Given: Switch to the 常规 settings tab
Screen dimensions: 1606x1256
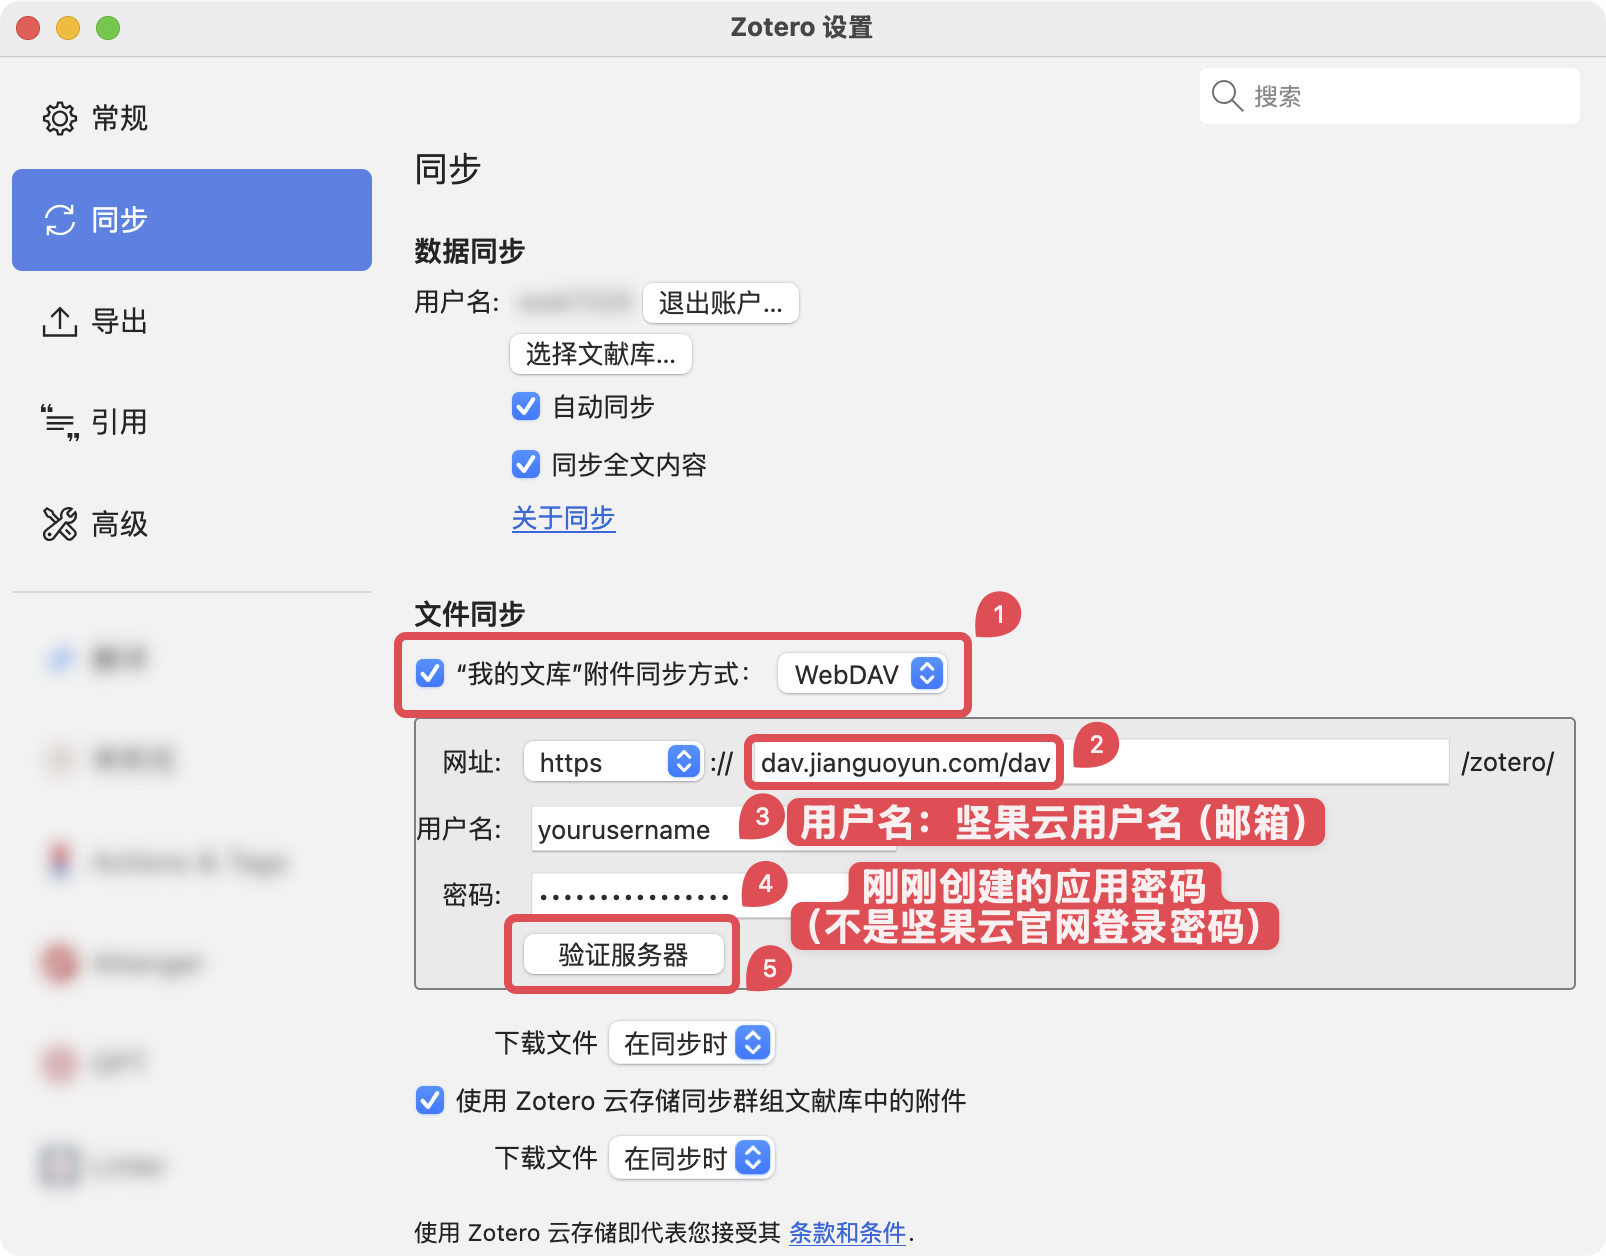Looking at the screenshot, I should tap(60, 117).
